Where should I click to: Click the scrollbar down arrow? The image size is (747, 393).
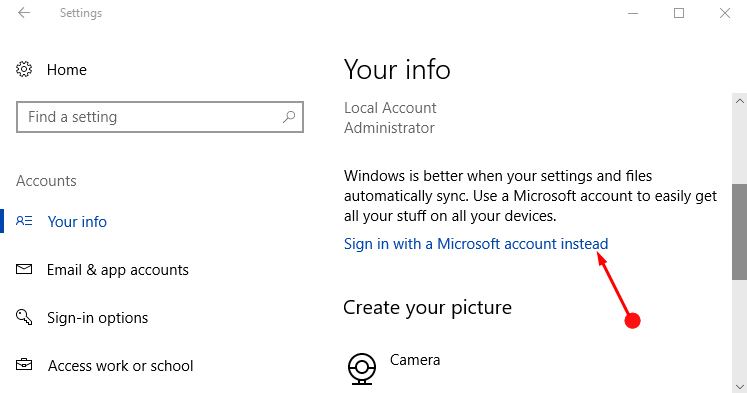click(x=739, y=386)
